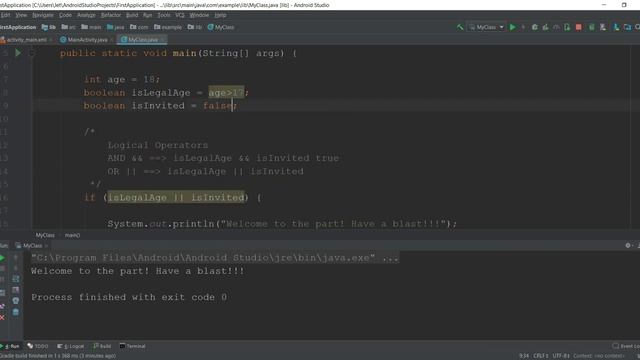Open the Build tool window tab

point(102,346)
